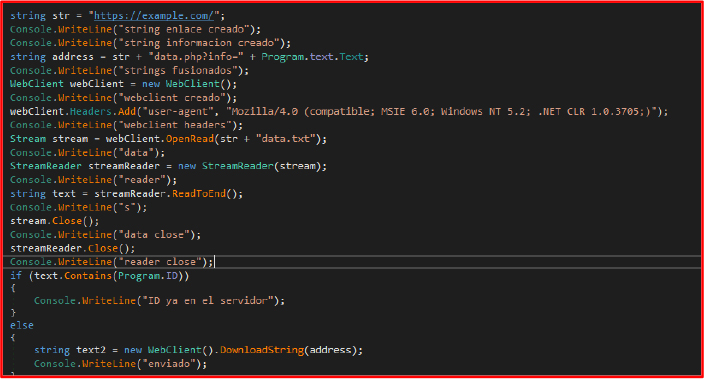Select the Headers.Add method

tap(103, 111)
